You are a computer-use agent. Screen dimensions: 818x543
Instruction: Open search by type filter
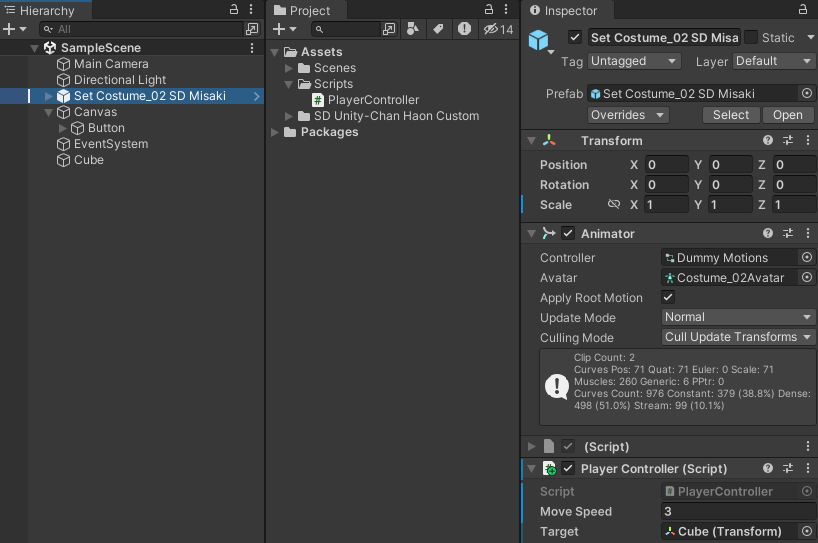413,29
